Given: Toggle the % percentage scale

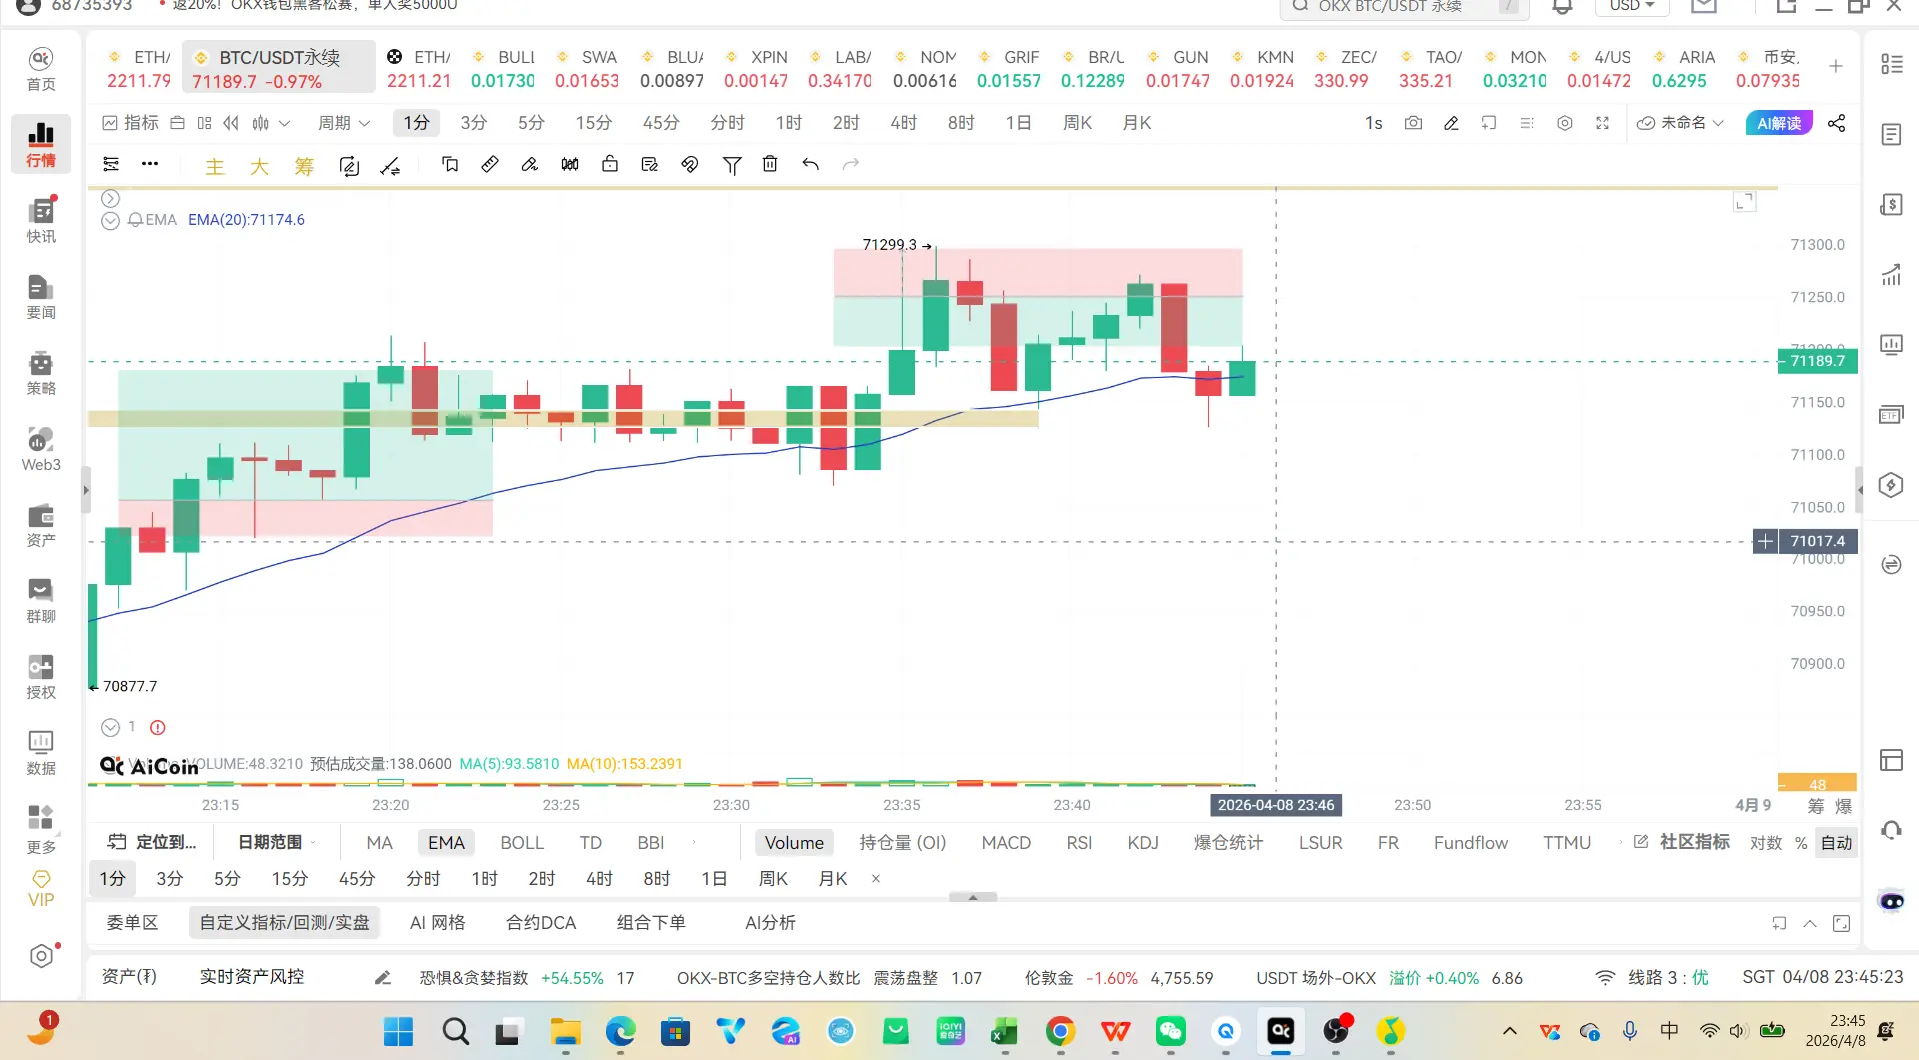Looking at the screenshot, I should pos(1801,843).
